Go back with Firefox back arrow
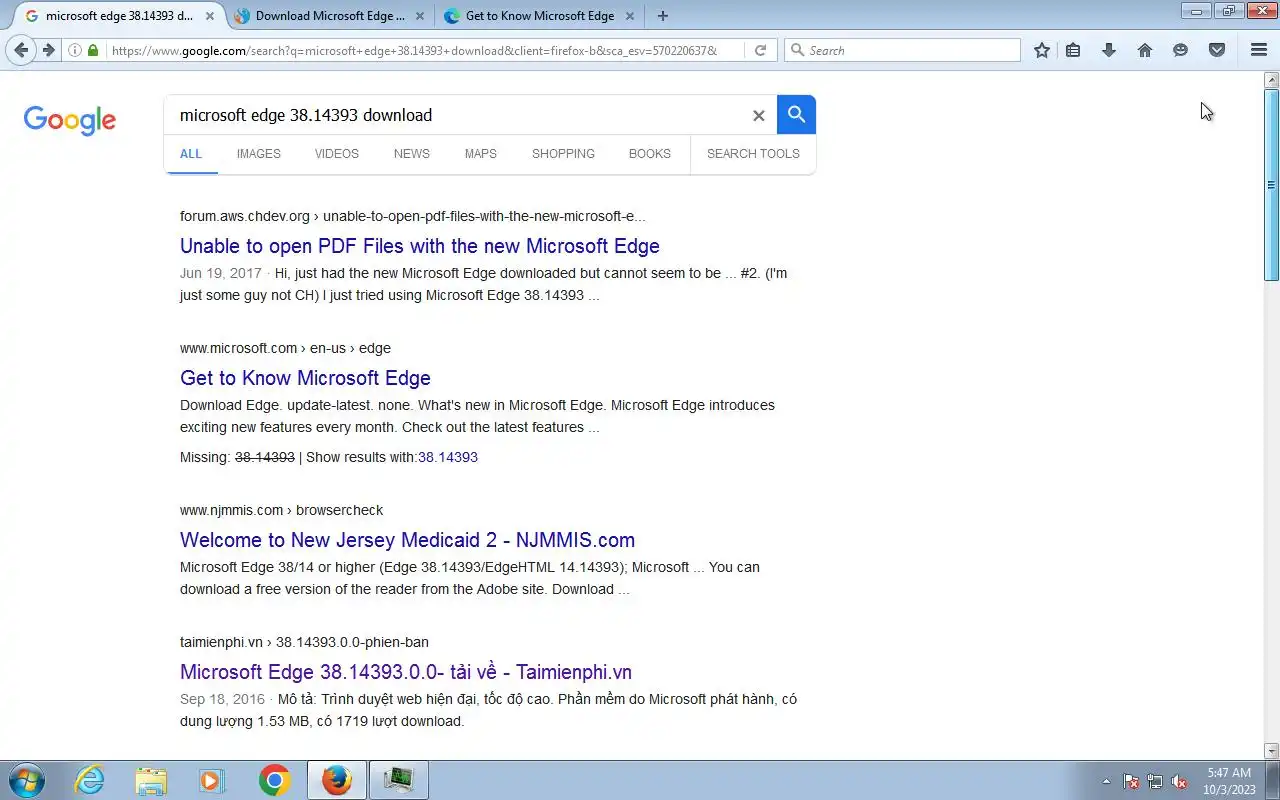1280x800 pixels. click(21, 50)
